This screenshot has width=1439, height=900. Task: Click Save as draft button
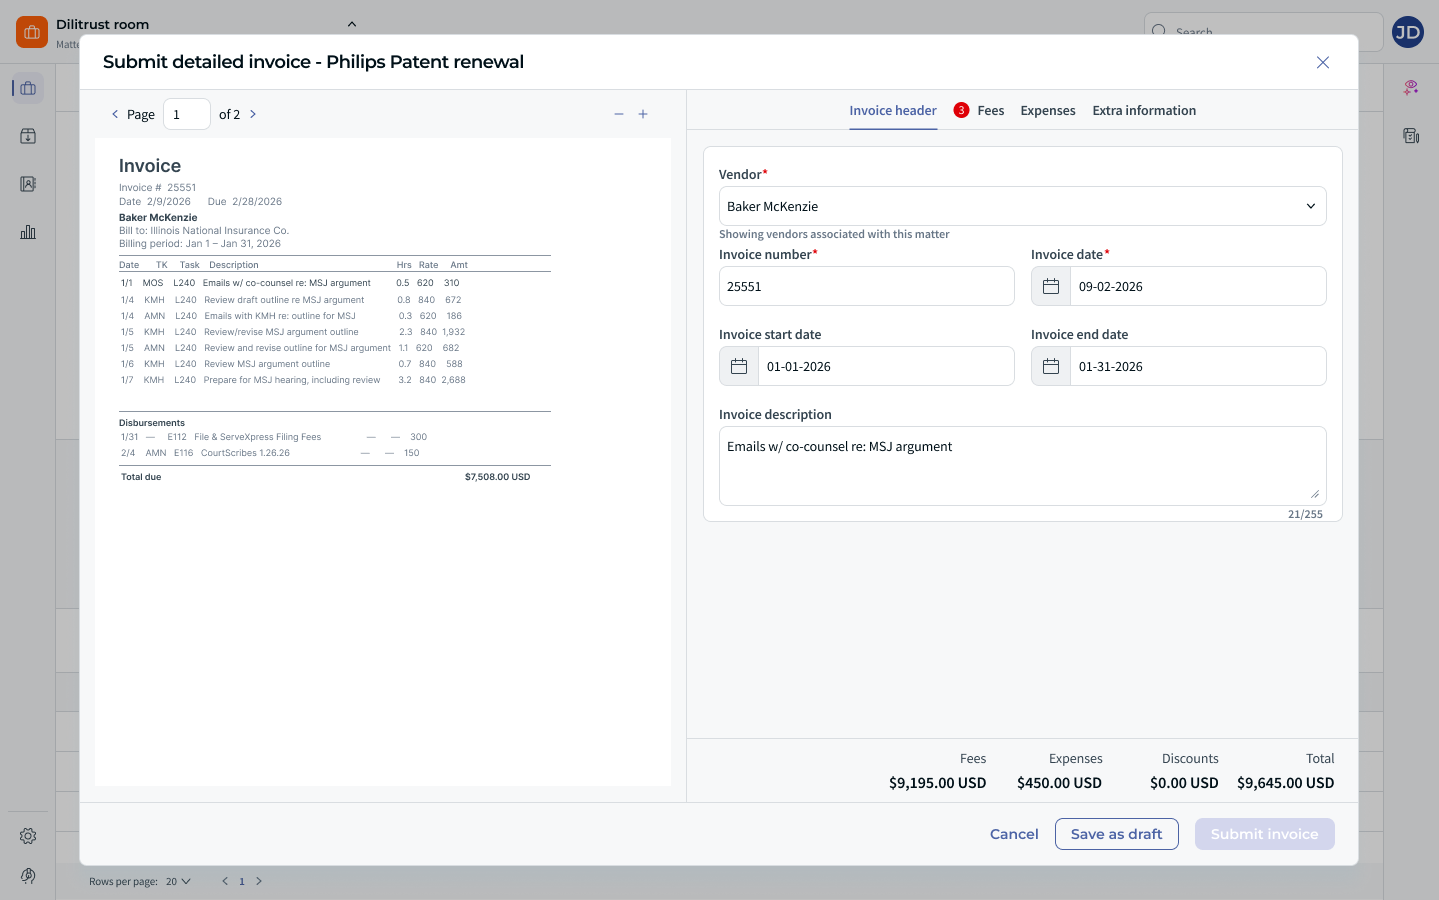pyautogui.click(x=1117, y=834)
